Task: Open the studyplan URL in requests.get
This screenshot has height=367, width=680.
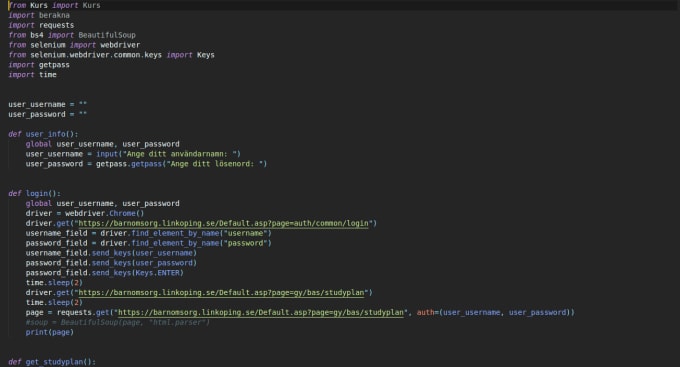Action: (261, 313)
